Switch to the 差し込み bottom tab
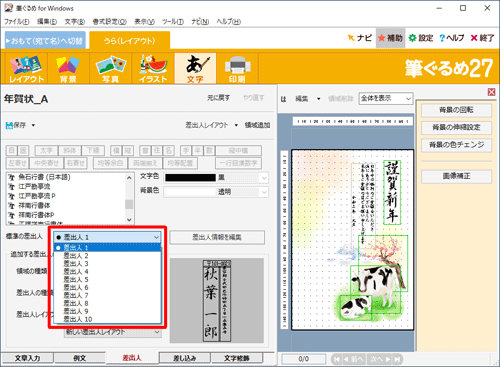500x367 pixels. (185, 358)
